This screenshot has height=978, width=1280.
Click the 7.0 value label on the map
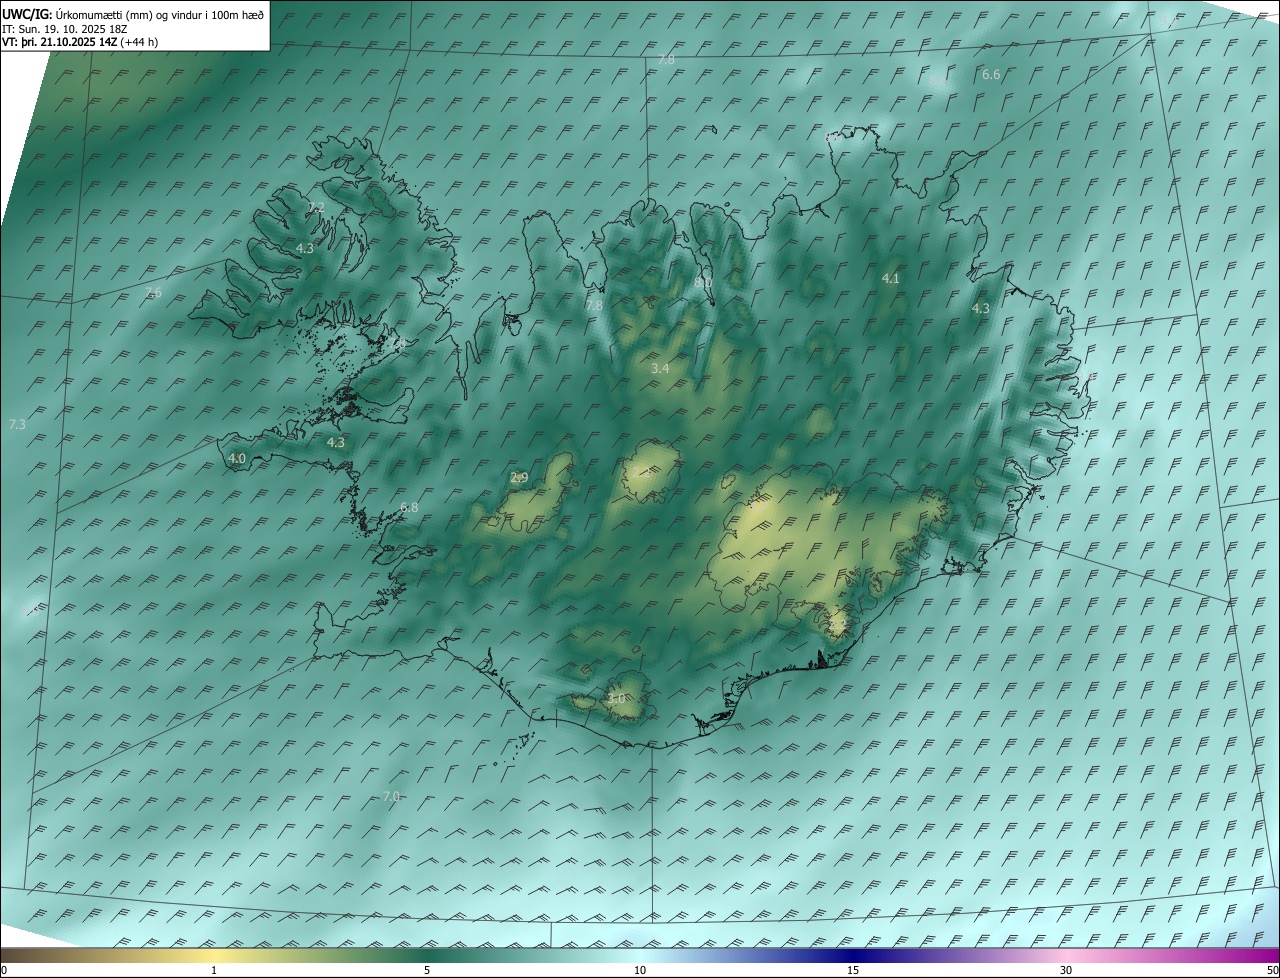pos(391,796)
